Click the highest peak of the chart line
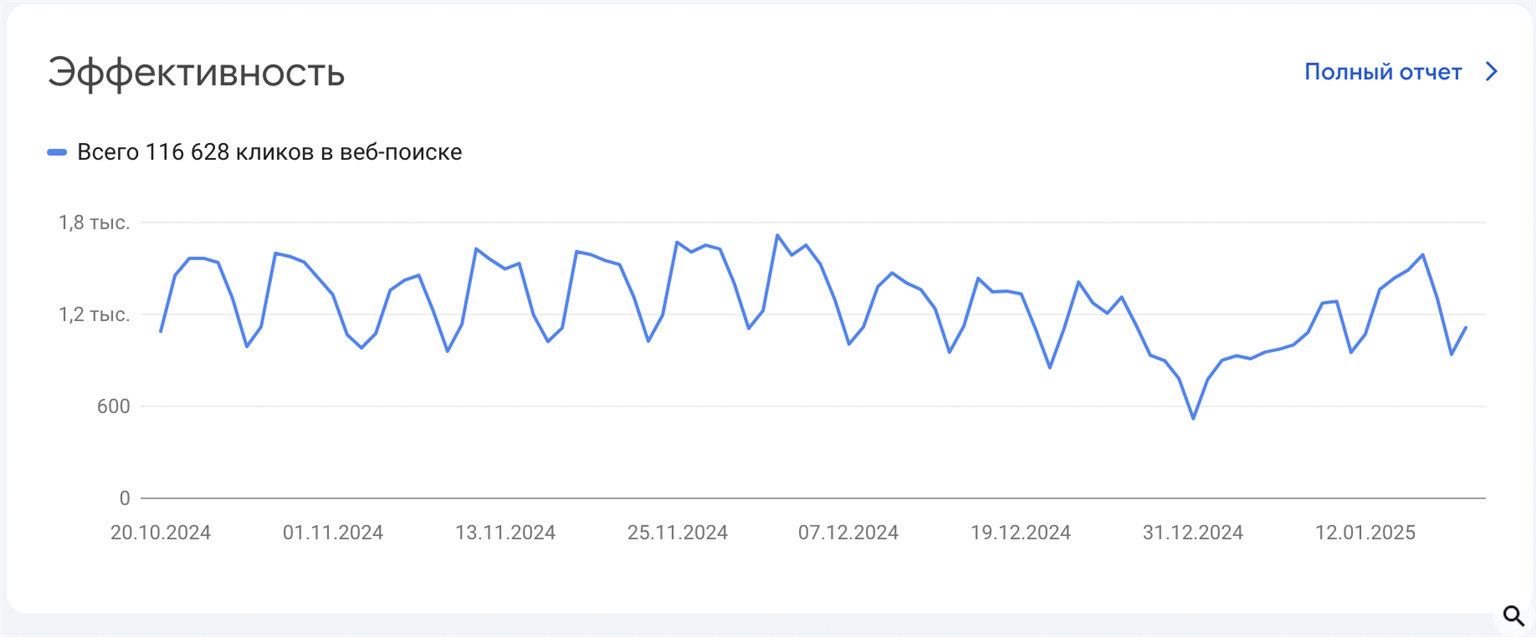This screenshot has height=637, width=1536. (777, 235)
